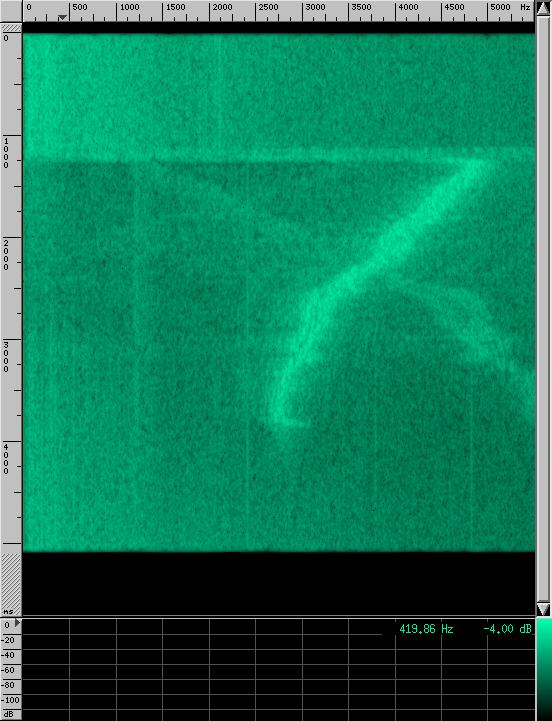The height and width of the screenshot is (721, 552).
Task: Click the Hz unit label on the frequency ruler
Action: (525, 7)
